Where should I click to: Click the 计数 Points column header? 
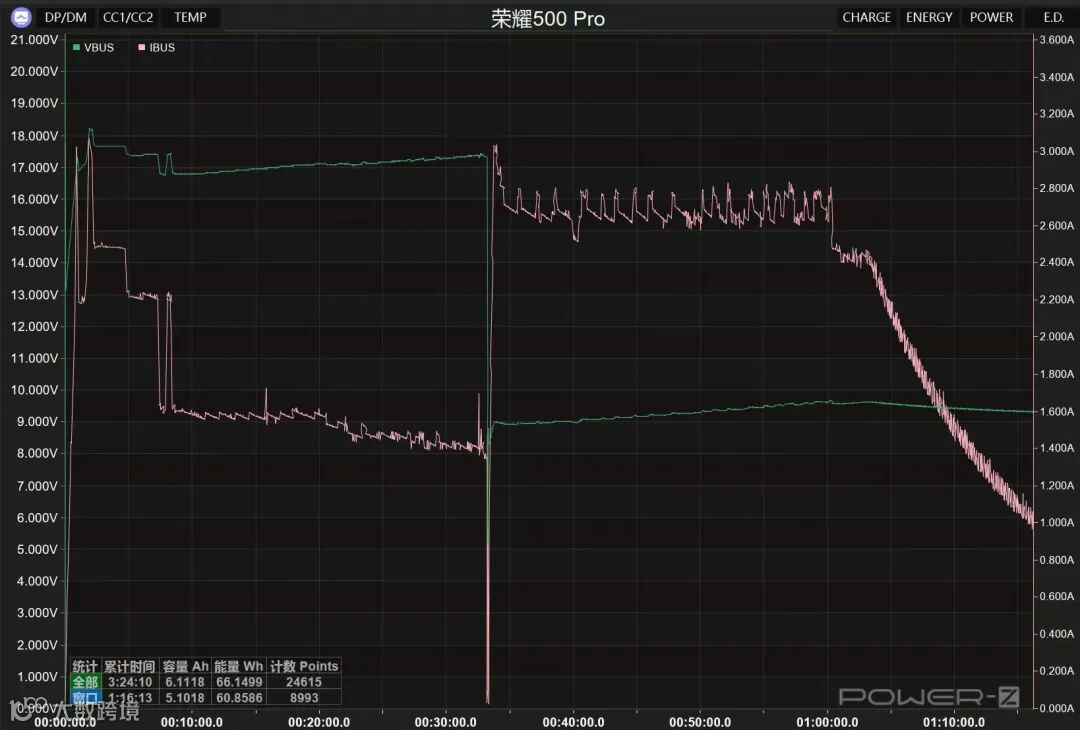304,666
